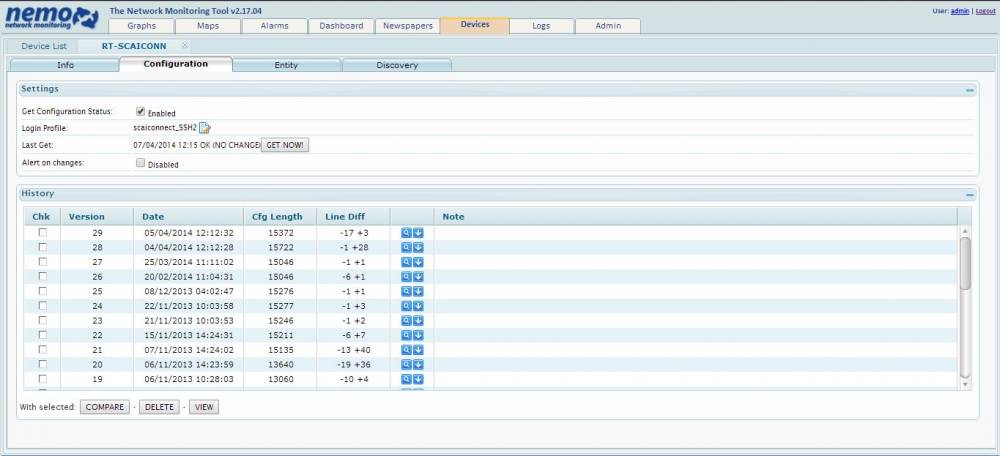Click the download arrow icon for version 28
This screenshot has width=1000, height=456.
click(x=418, y=247)
